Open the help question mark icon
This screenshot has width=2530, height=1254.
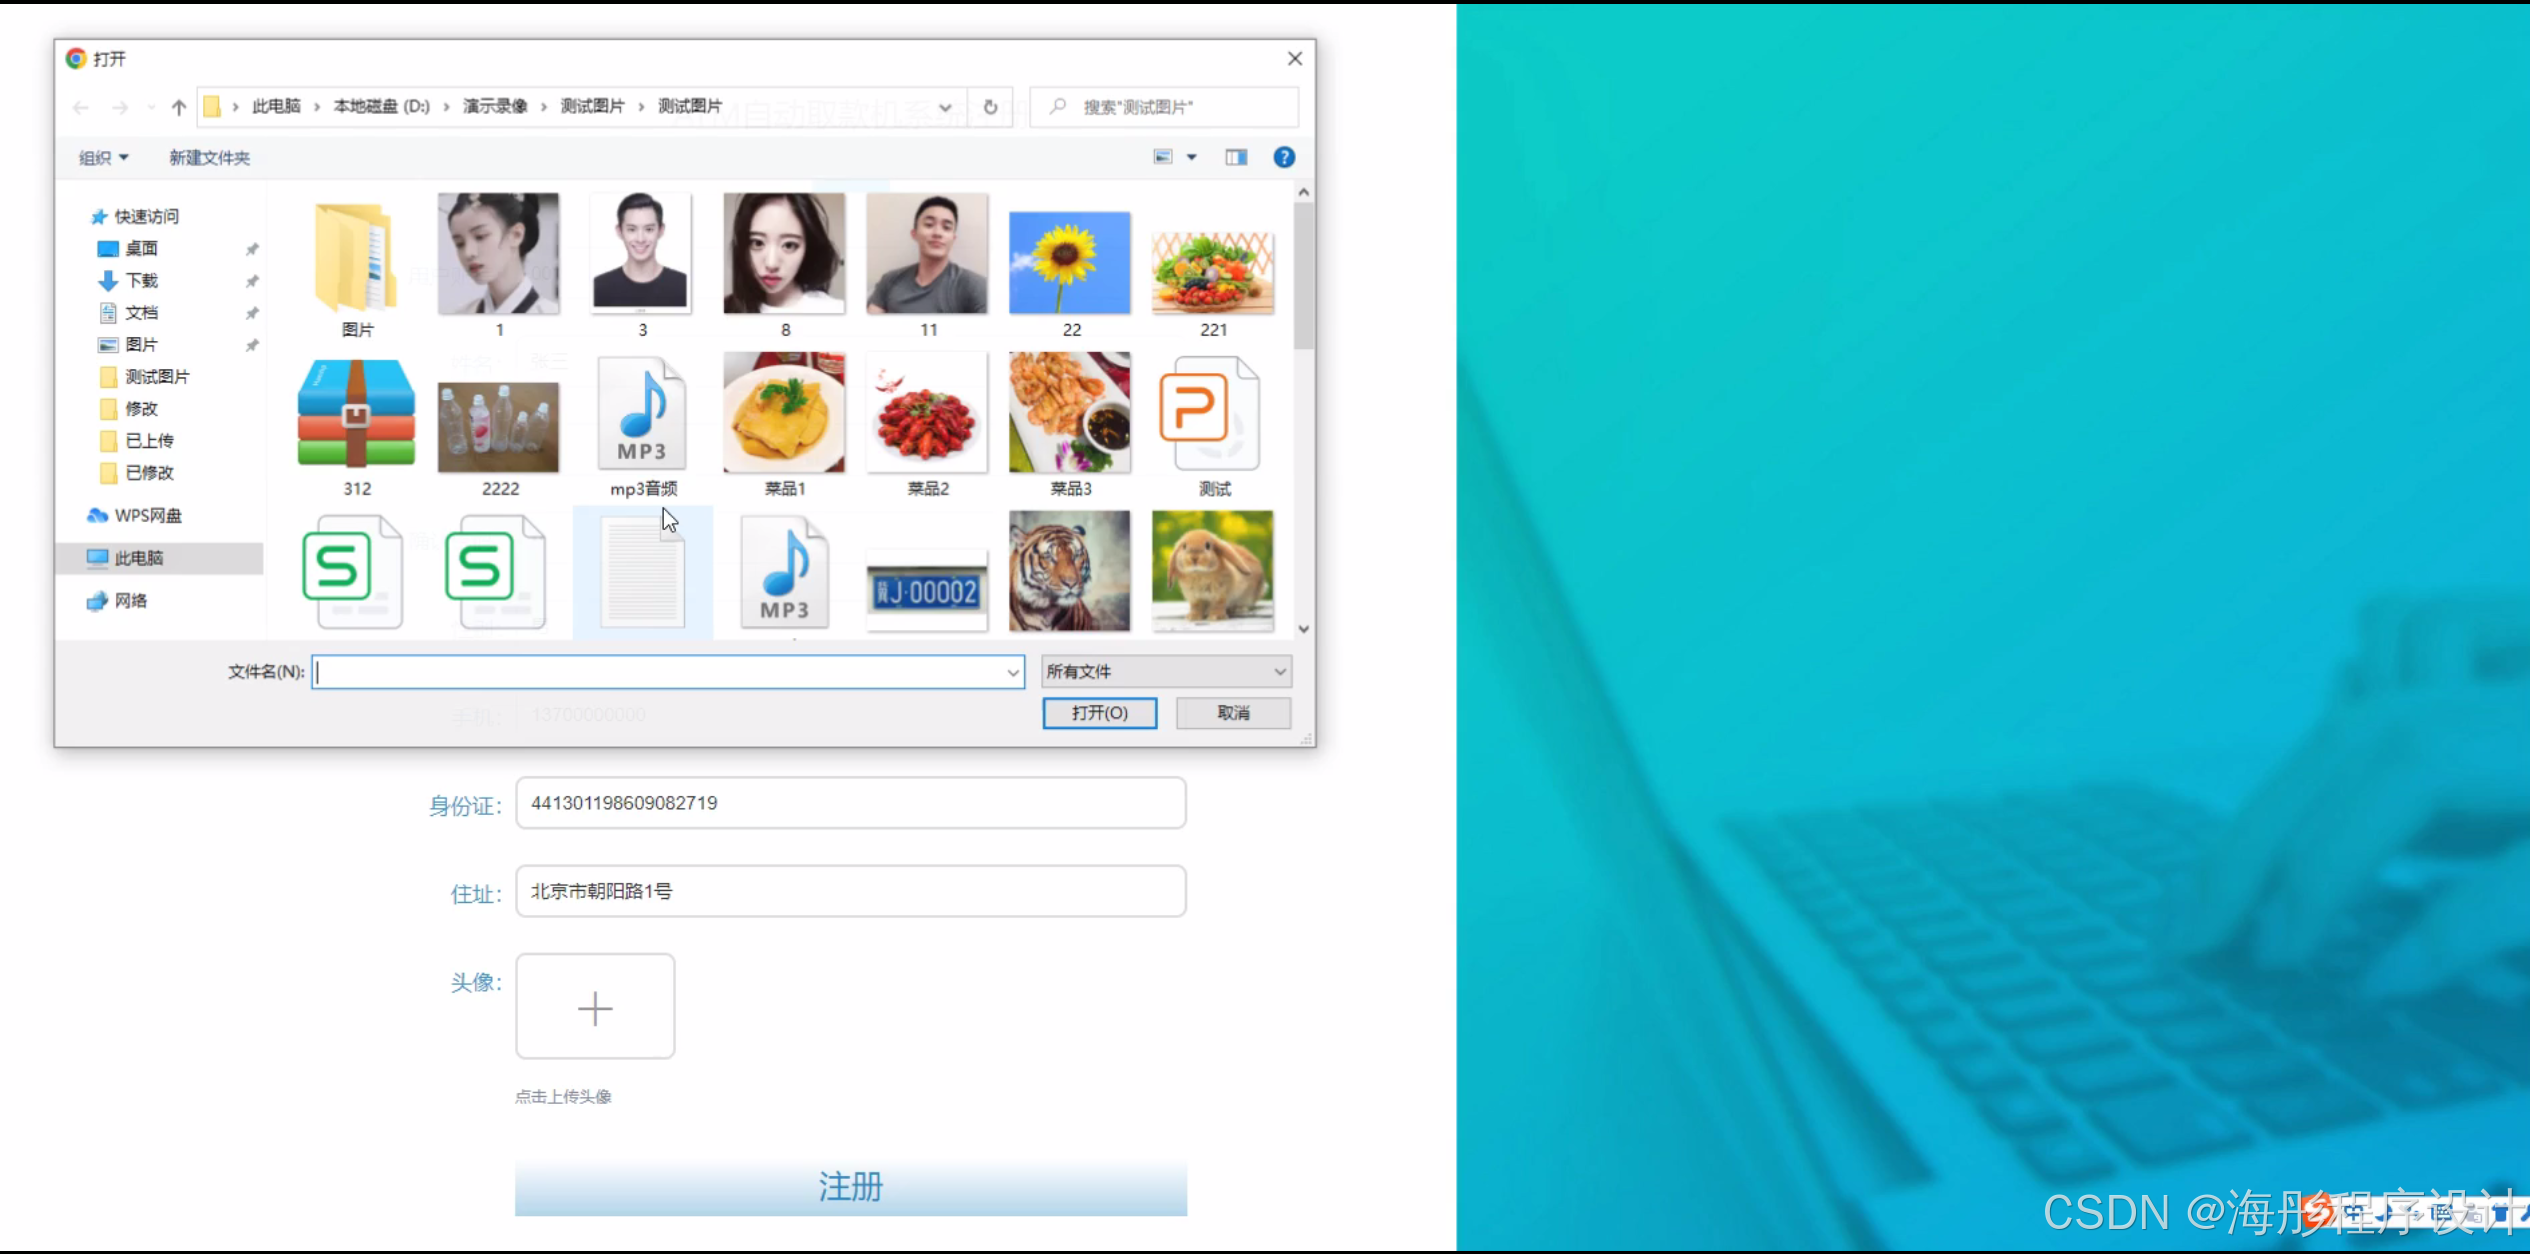[x=1284, y=157]
